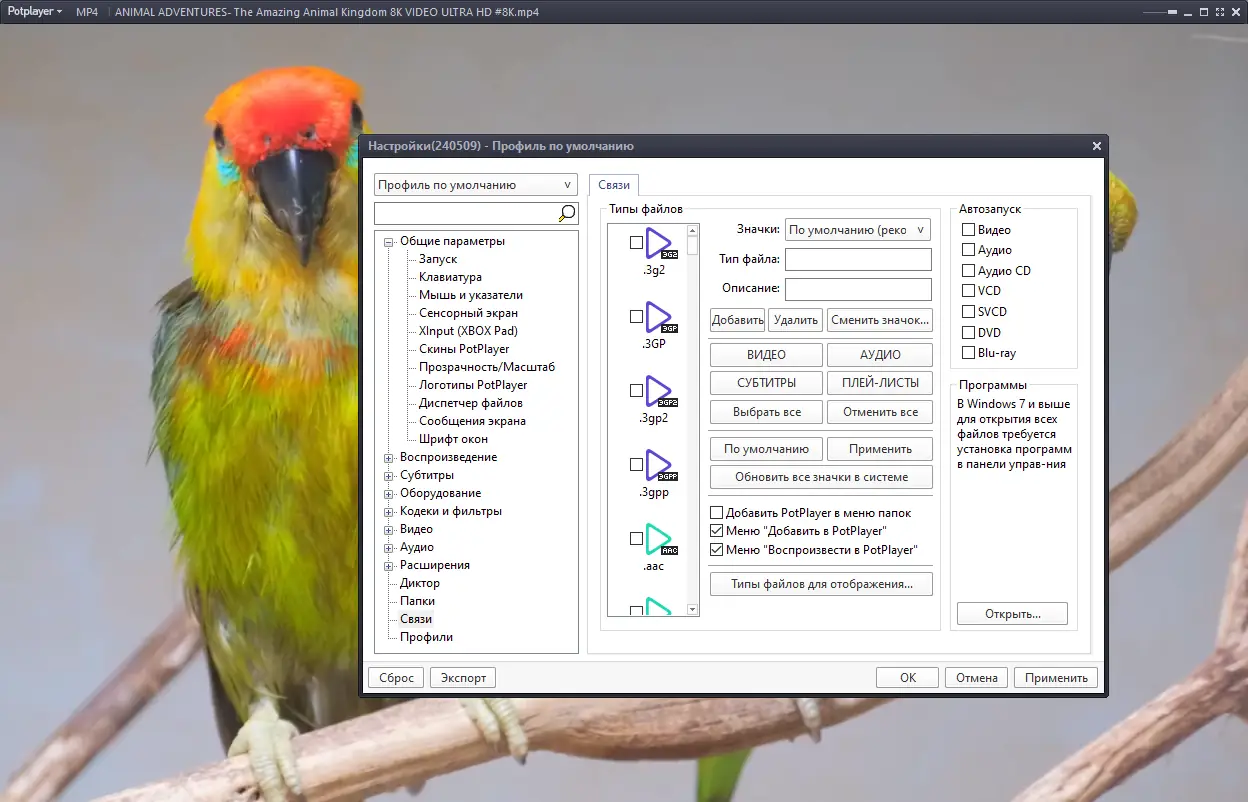Expand the Воспроизведение tree node

pyautogui.click(x=389, y=457)
